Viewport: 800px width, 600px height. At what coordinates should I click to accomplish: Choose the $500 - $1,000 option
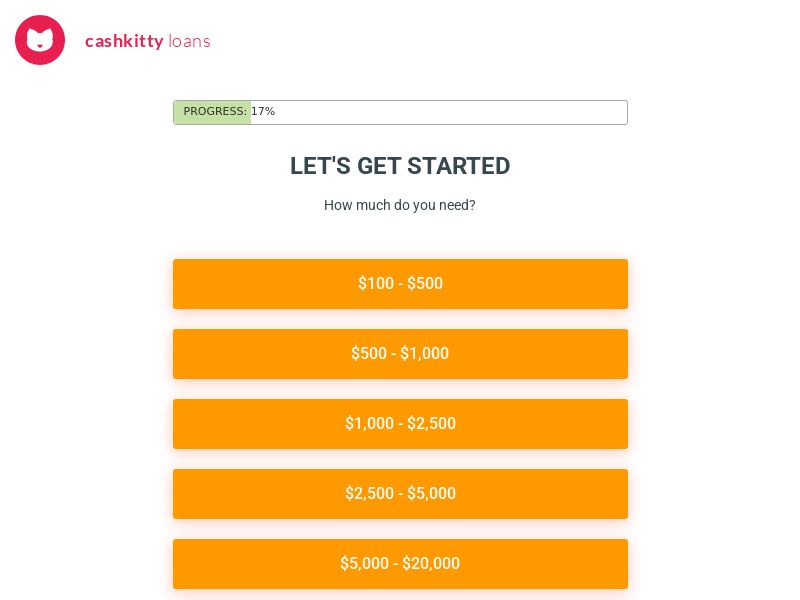400,354
